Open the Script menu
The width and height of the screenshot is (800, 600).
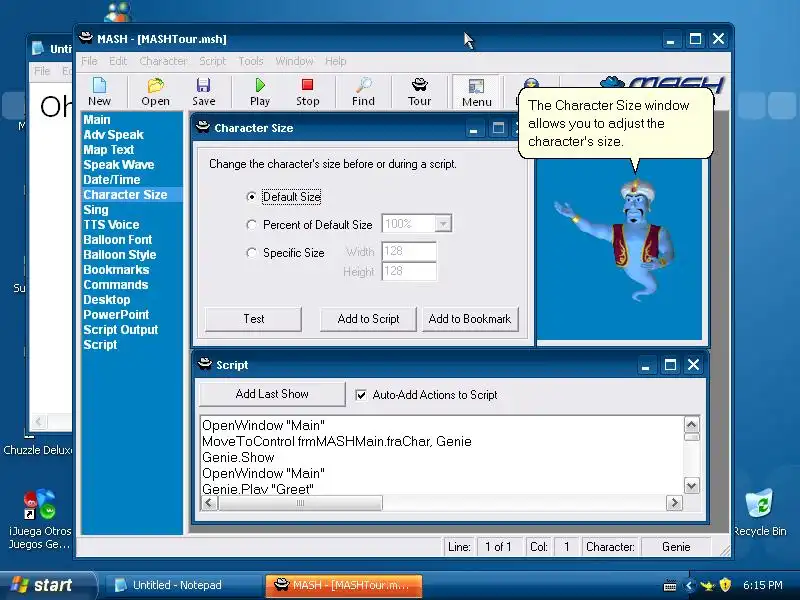(213, 61)
